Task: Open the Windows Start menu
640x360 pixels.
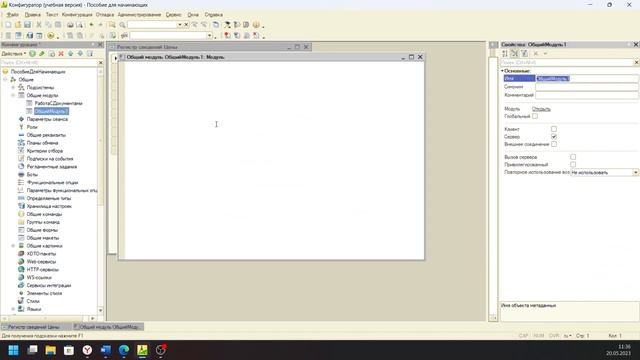Action: pyautogui.click(x=13, y=350)
